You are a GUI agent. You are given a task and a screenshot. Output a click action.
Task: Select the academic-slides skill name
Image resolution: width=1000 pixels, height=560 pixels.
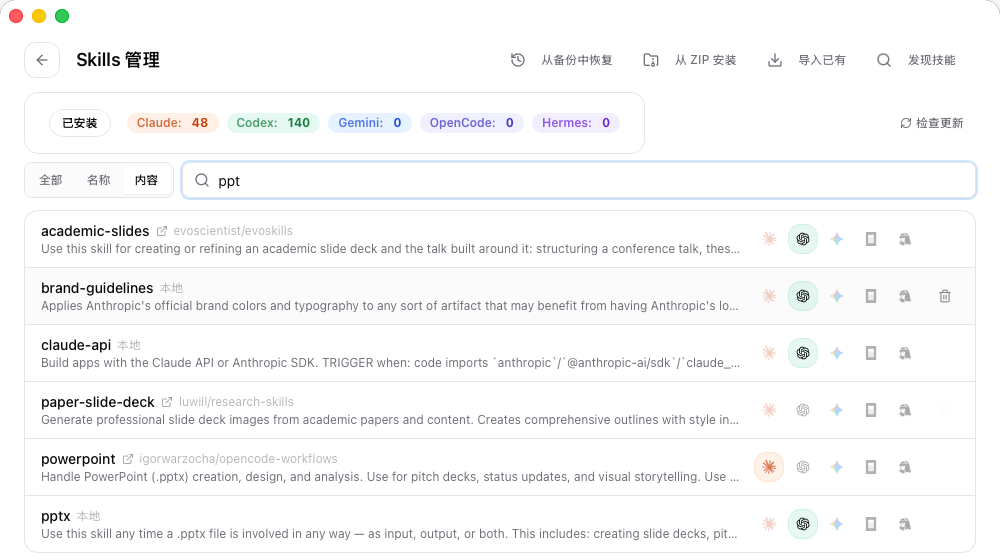(95, 231)
